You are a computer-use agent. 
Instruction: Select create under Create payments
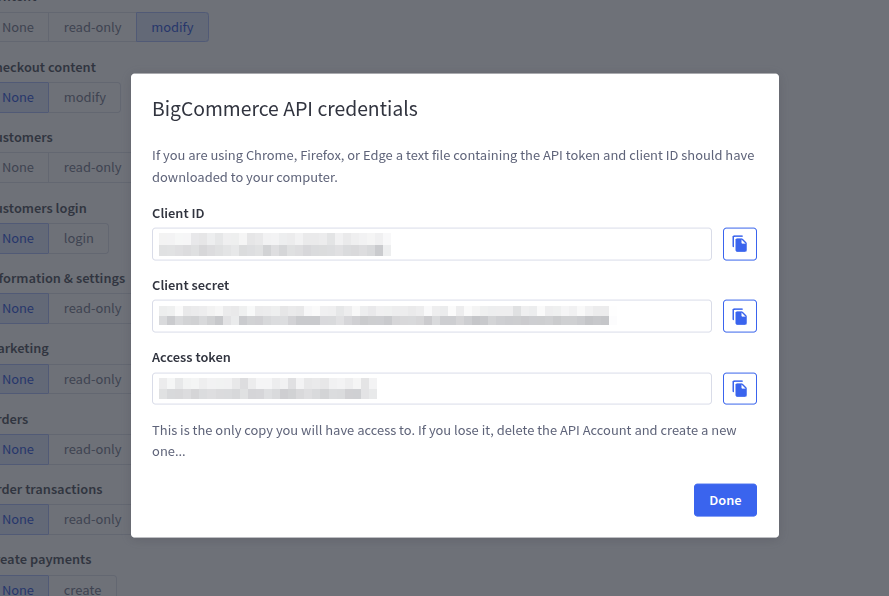pos(82,587)
